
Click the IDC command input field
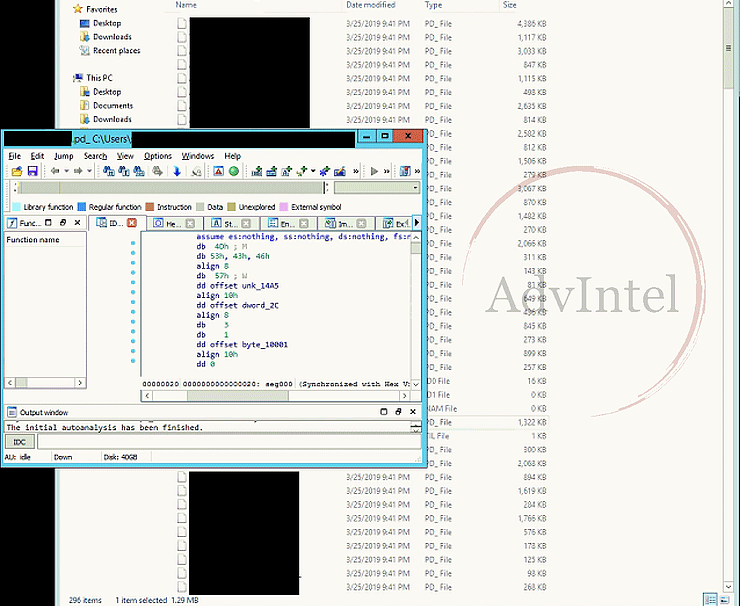229,442
